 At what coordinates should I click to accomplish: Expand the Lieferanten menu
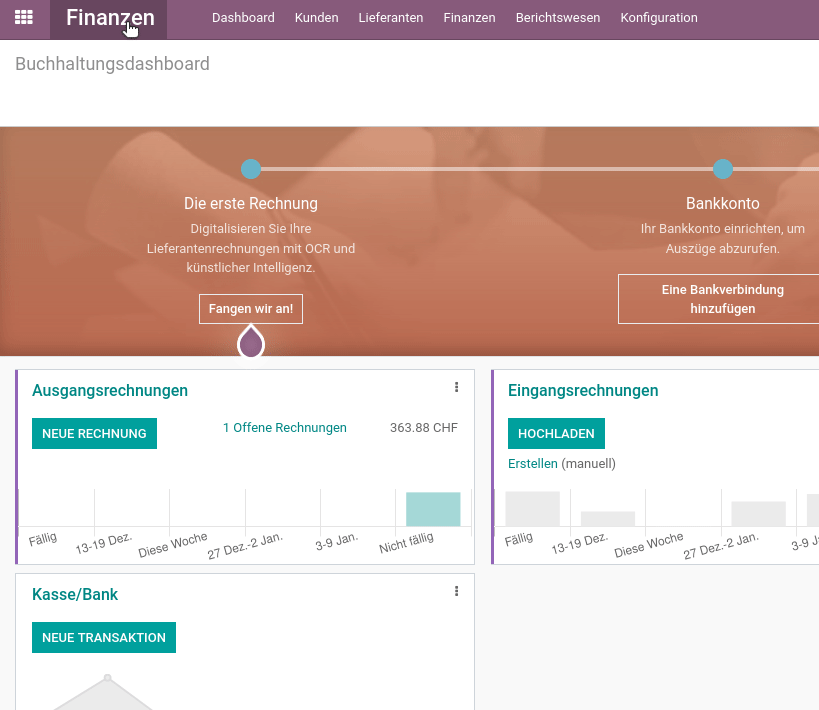pos(390,18)
